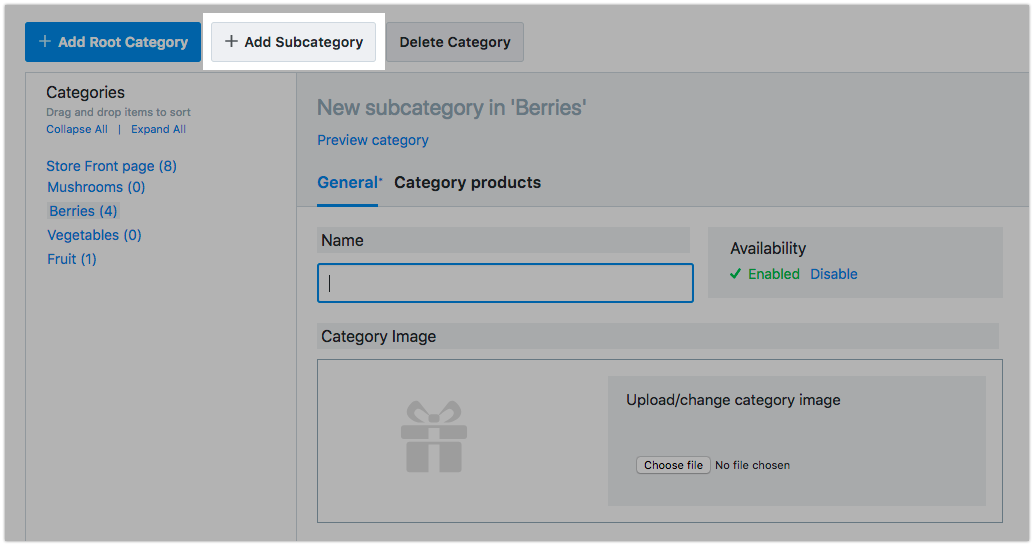
Task: Select the Vegetables (0) category
Action: [94, 235]
